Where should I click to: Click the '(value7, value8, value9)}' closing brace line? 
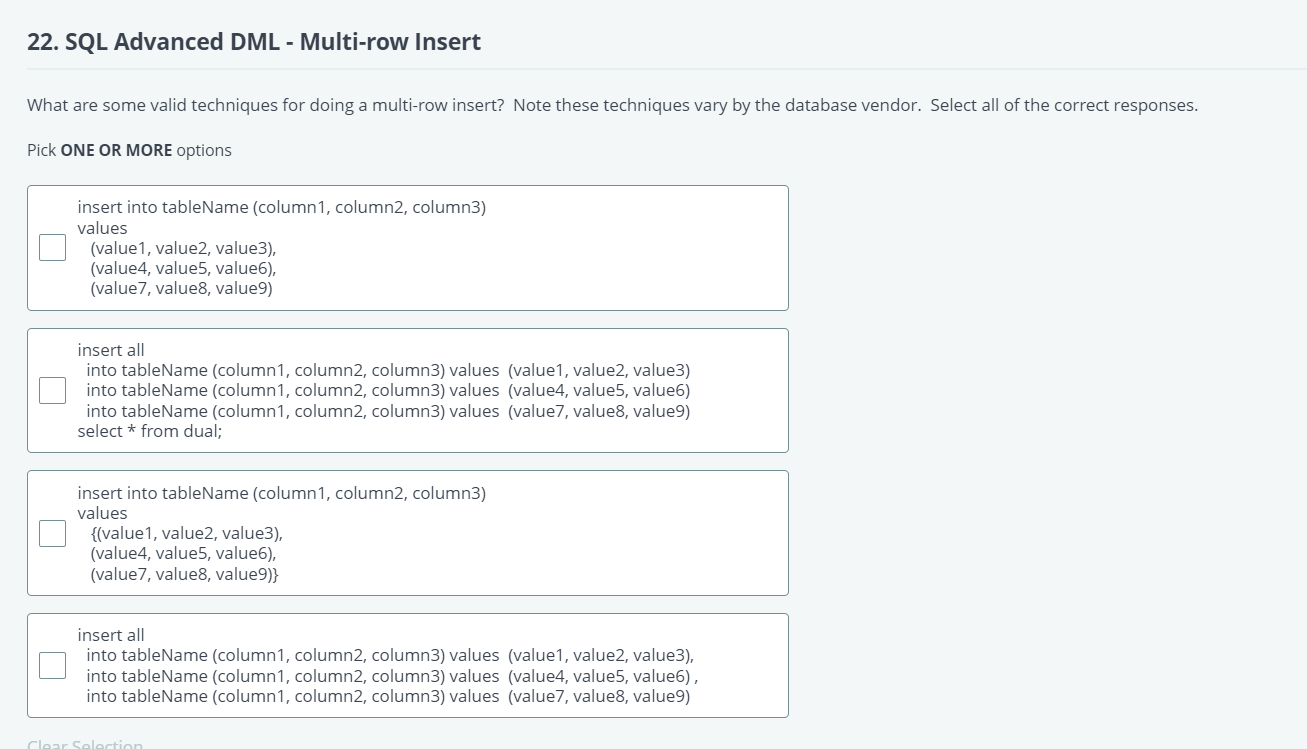tap(184, 574)
